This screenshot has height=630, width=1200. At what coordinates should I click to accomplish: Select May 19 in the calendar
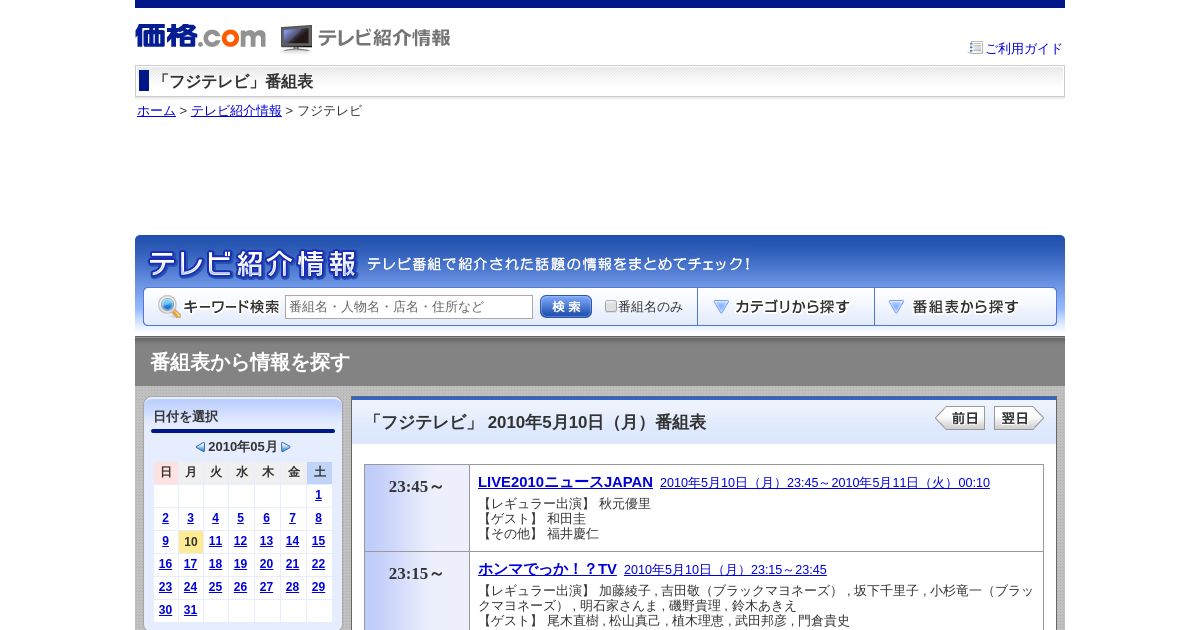[x=240, y=564]
